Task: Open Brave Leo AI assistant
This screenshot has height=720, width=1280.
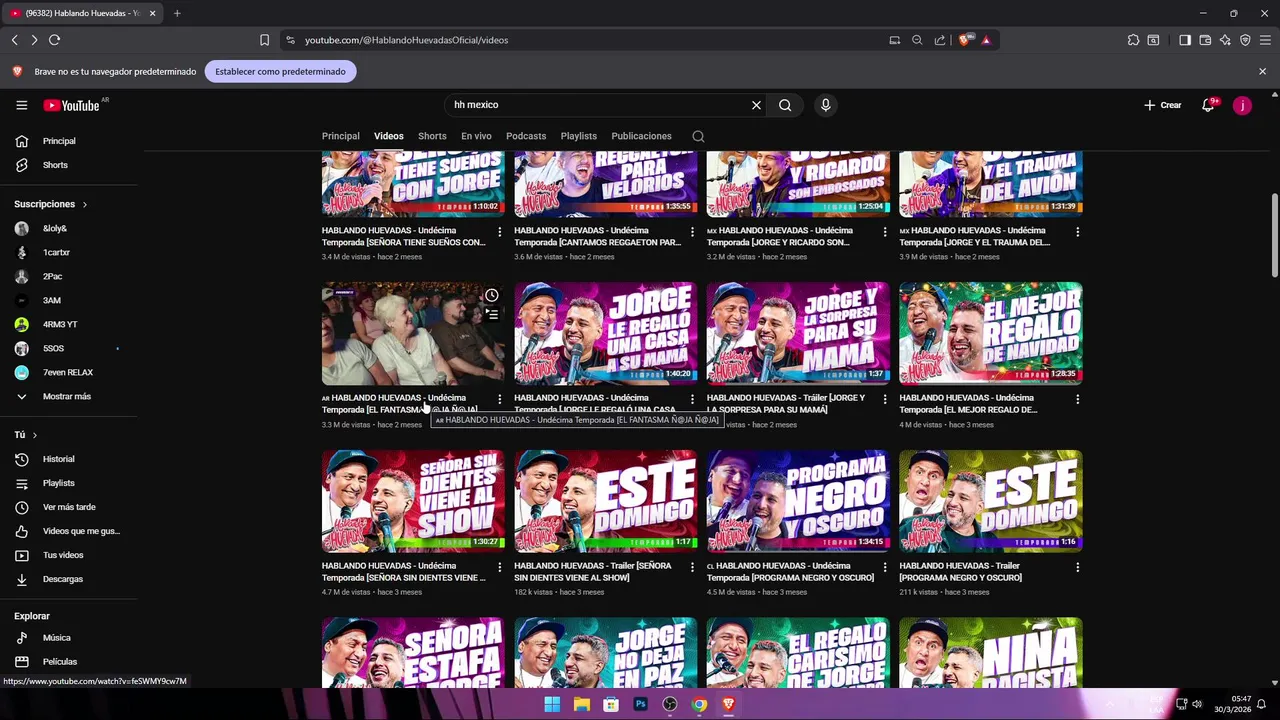Action: (1225, 40)
